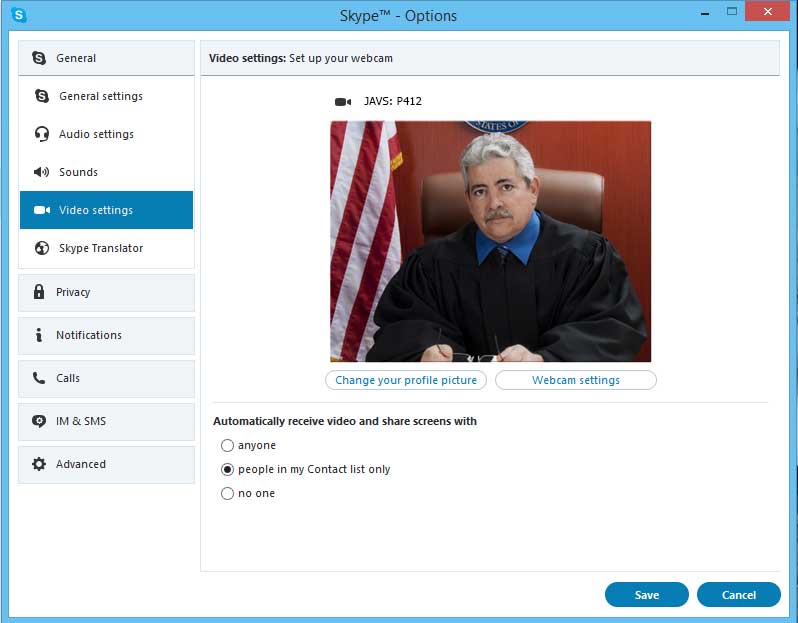Click 'Change your profile picture' button
The height and width of the screenshot is (623, 798).
tap(406, 380)
